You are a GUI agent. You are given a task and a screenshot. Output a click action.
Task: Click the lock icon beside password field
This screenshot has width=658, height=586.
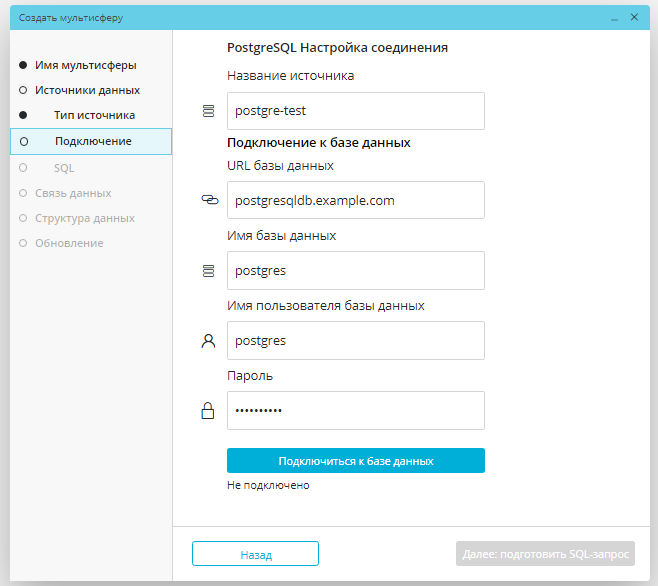208,411
